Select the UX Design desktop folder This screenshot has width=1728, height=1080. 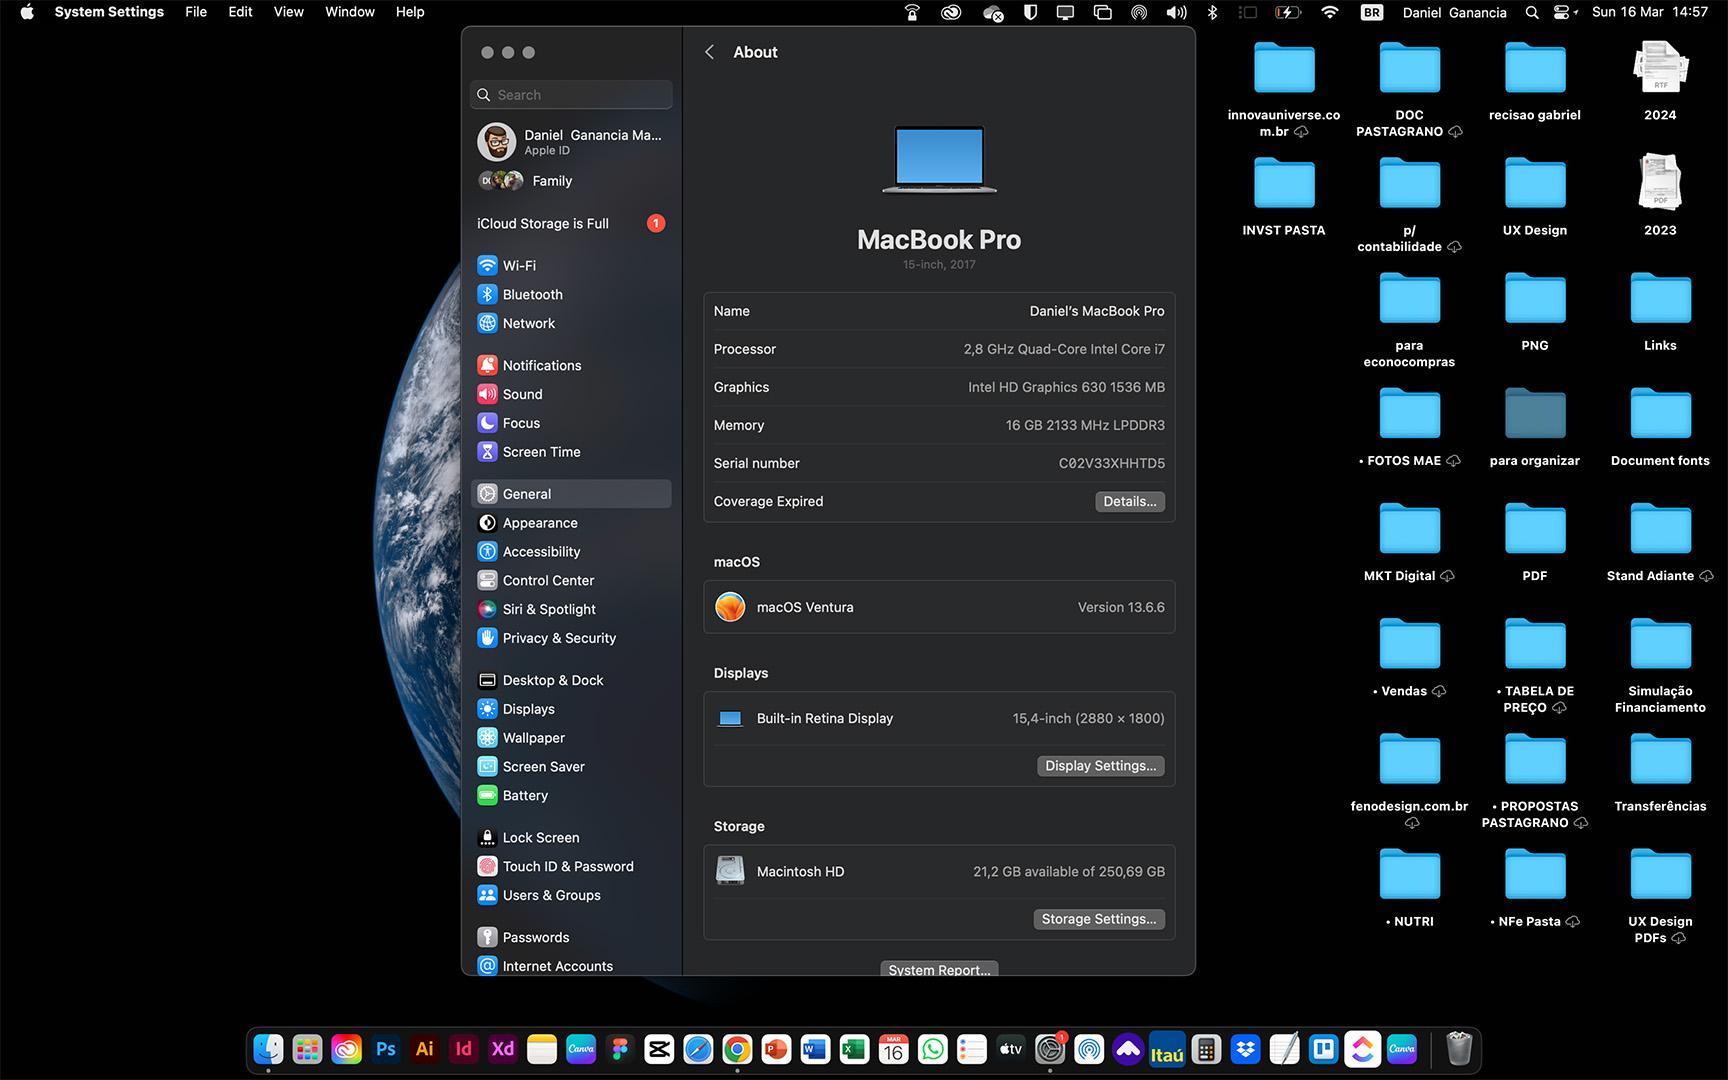[x=1534, y=196]
